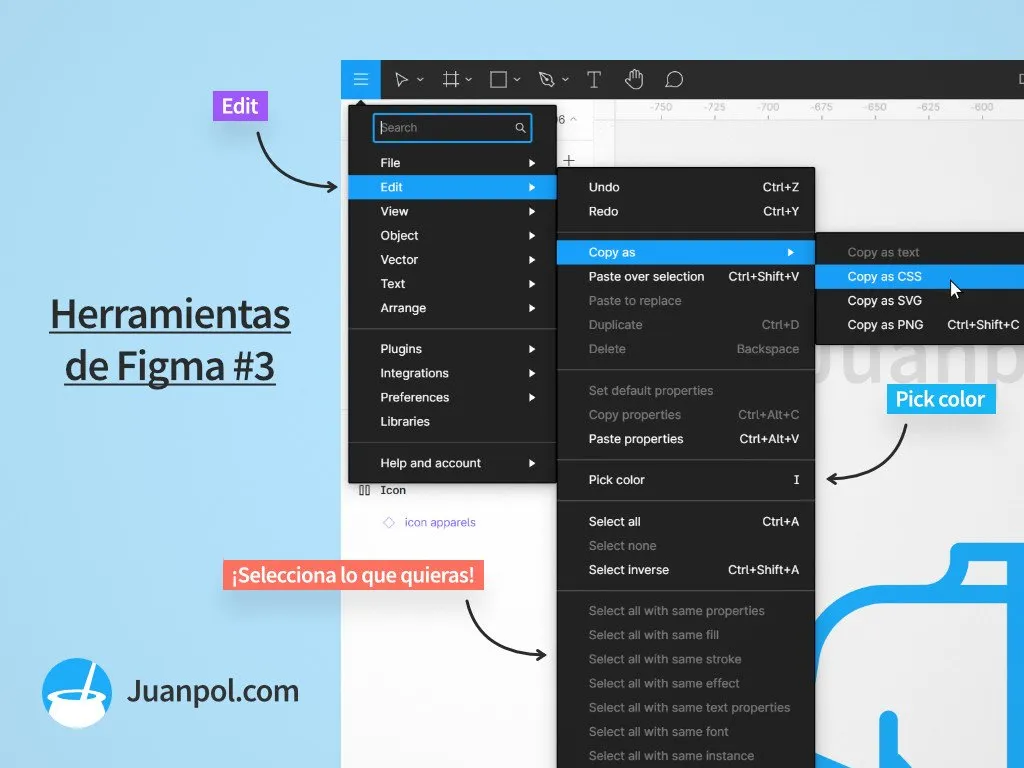This screenshot has width=1024, height=768.
Task: Select the Rectangle shape tool
Action: (498, 80)
